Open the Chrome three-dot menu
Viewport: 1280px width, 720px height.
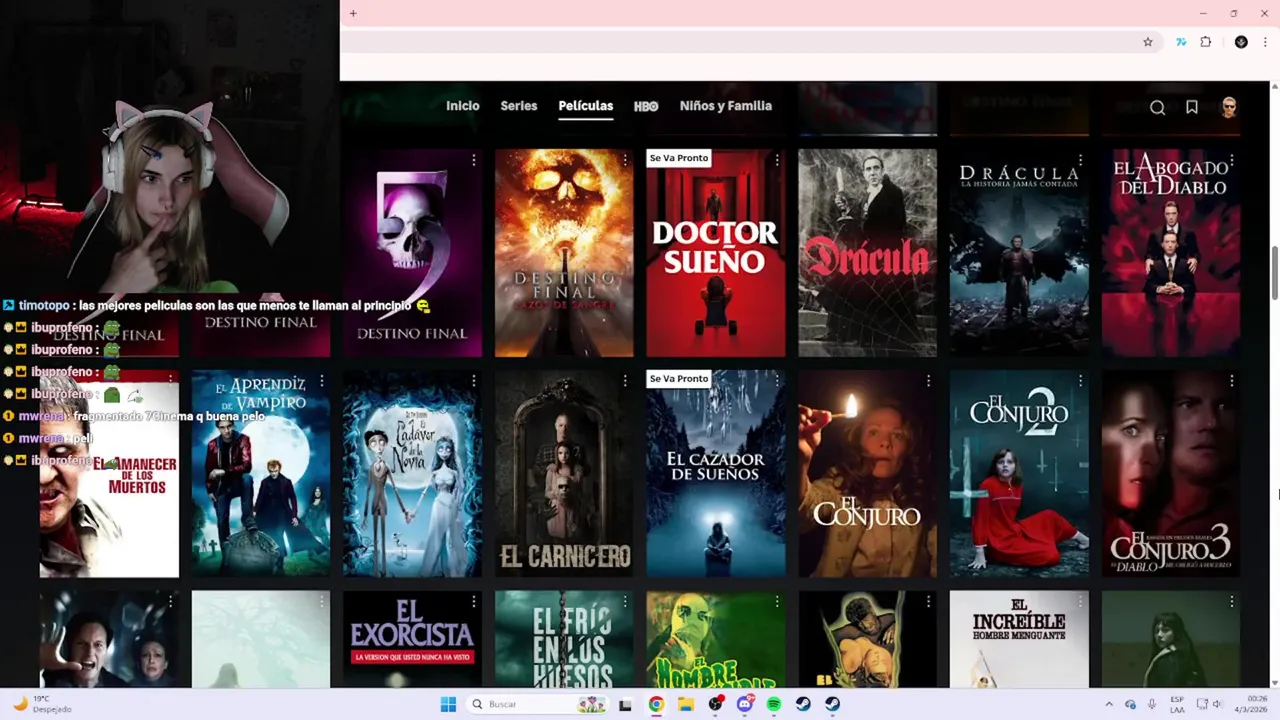pyautogui.click(x=1266, y=42)
